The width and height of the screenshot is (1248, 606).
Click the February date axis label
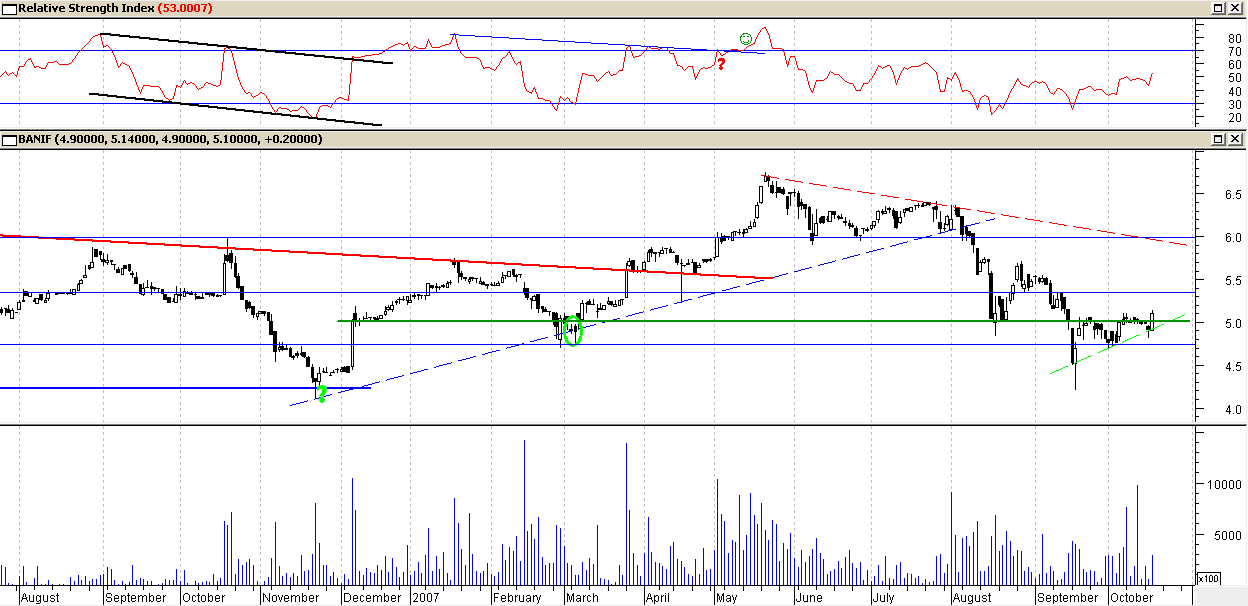[517, 597]
